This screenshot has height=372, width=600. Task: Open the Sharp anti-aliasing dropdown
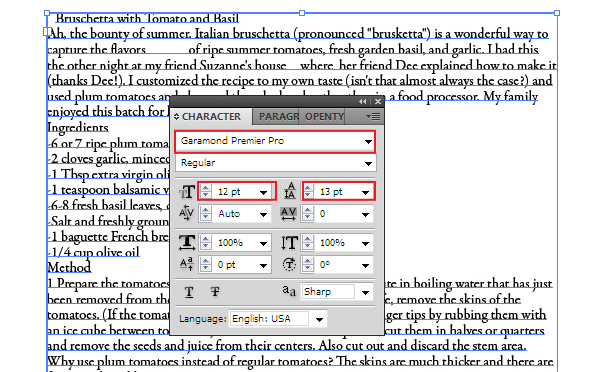[365, 293]
